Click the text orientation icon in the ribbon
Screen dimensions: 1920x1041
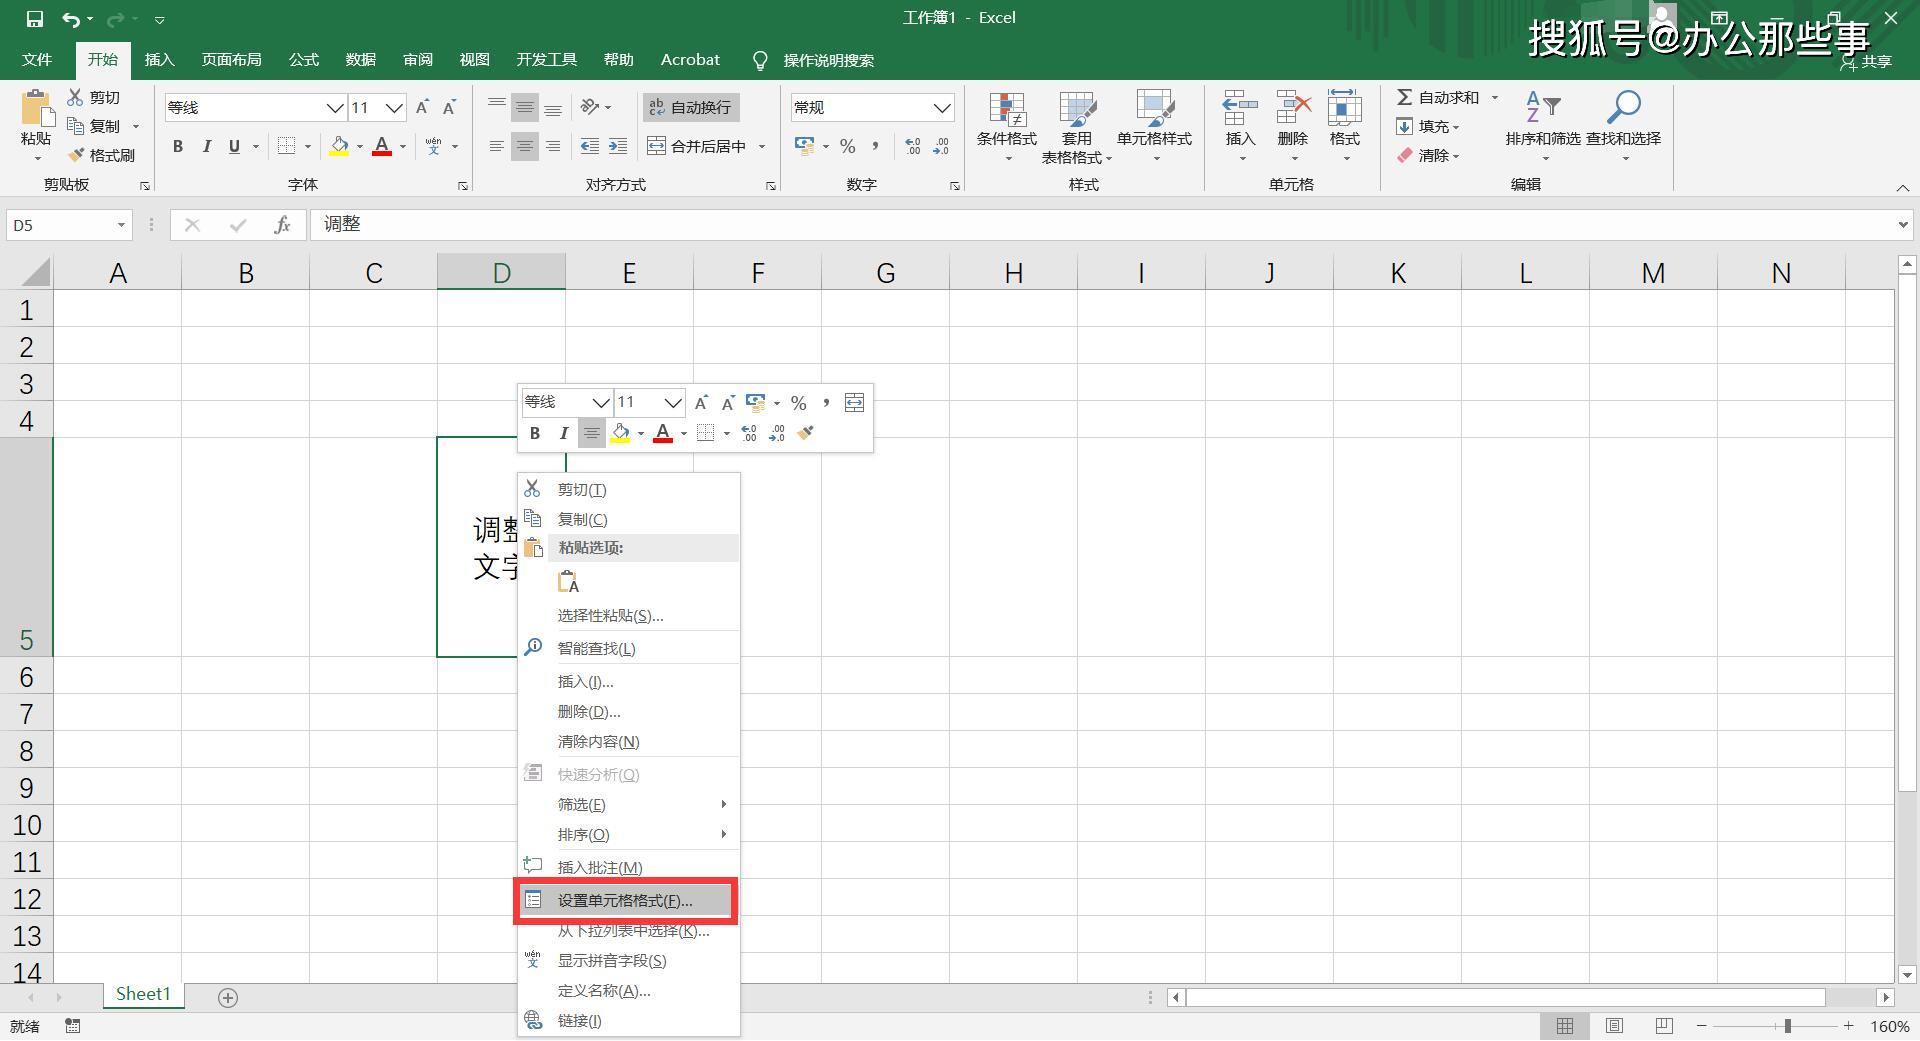tap(590, 107)
